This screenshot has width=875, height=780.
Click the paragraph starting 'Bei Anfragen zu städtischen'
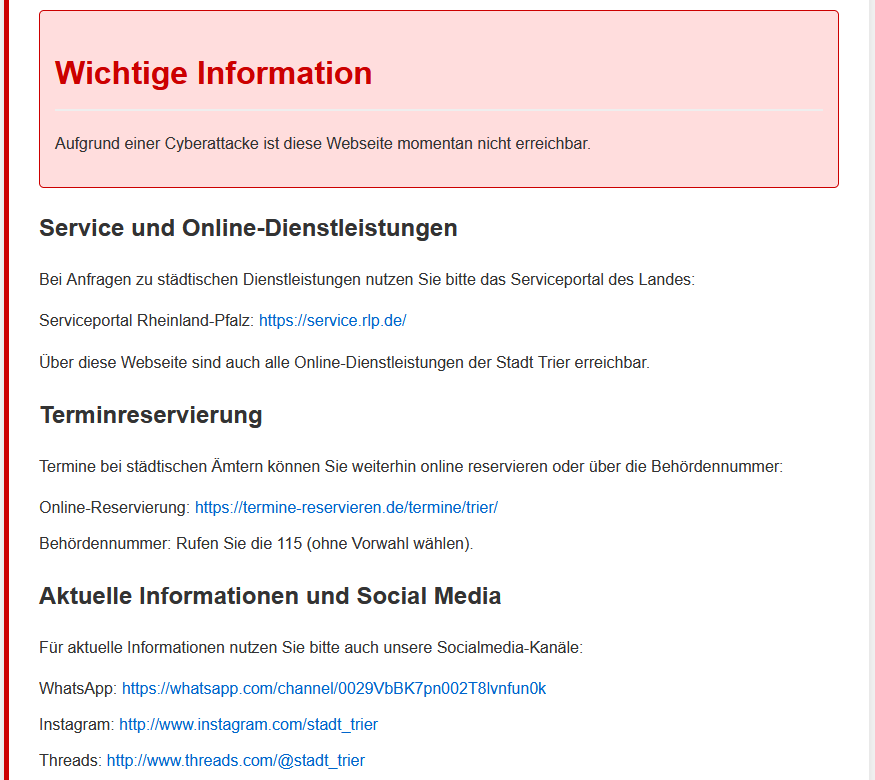click(x=366, y=280)
